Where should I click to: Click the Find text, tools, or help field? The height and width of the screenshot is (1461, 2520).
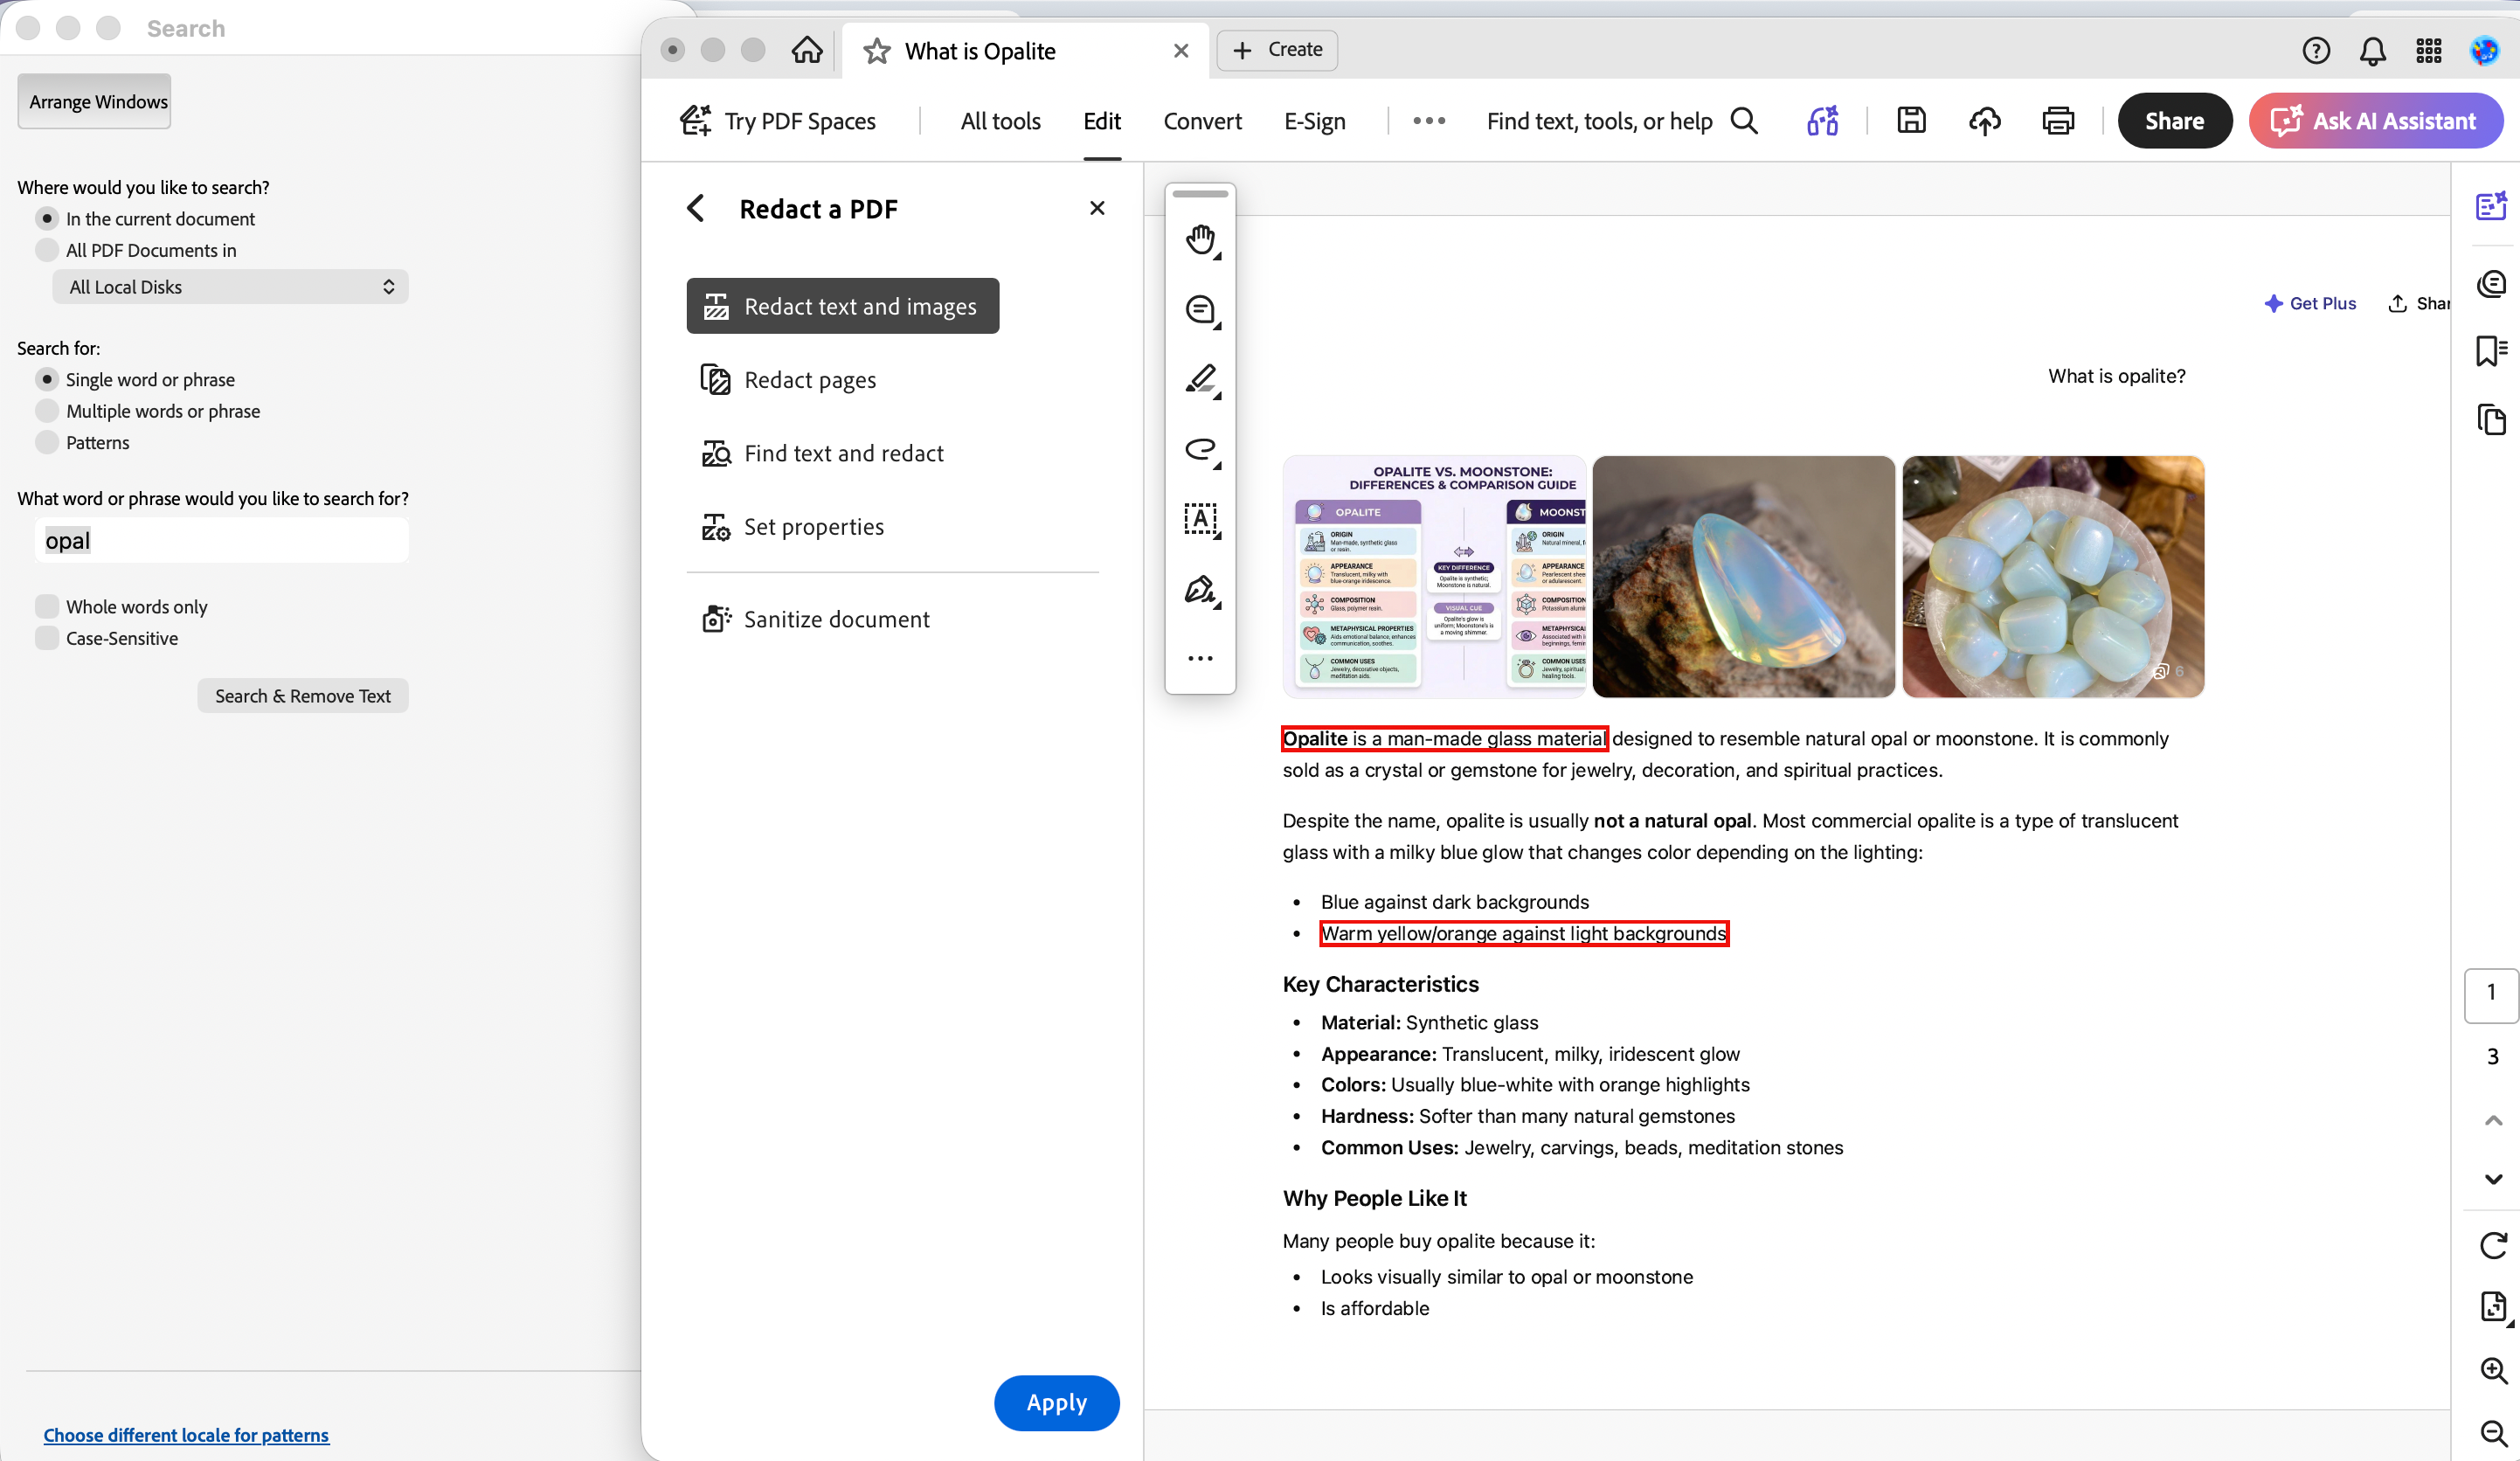point(1599,121)
